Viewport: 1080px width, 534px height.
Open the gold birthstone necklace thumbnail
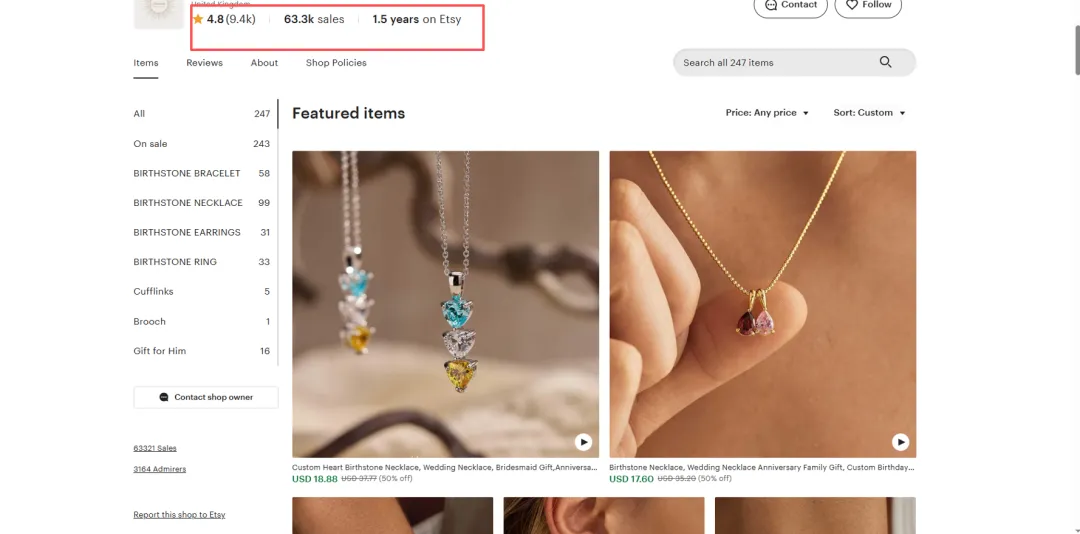762,303
